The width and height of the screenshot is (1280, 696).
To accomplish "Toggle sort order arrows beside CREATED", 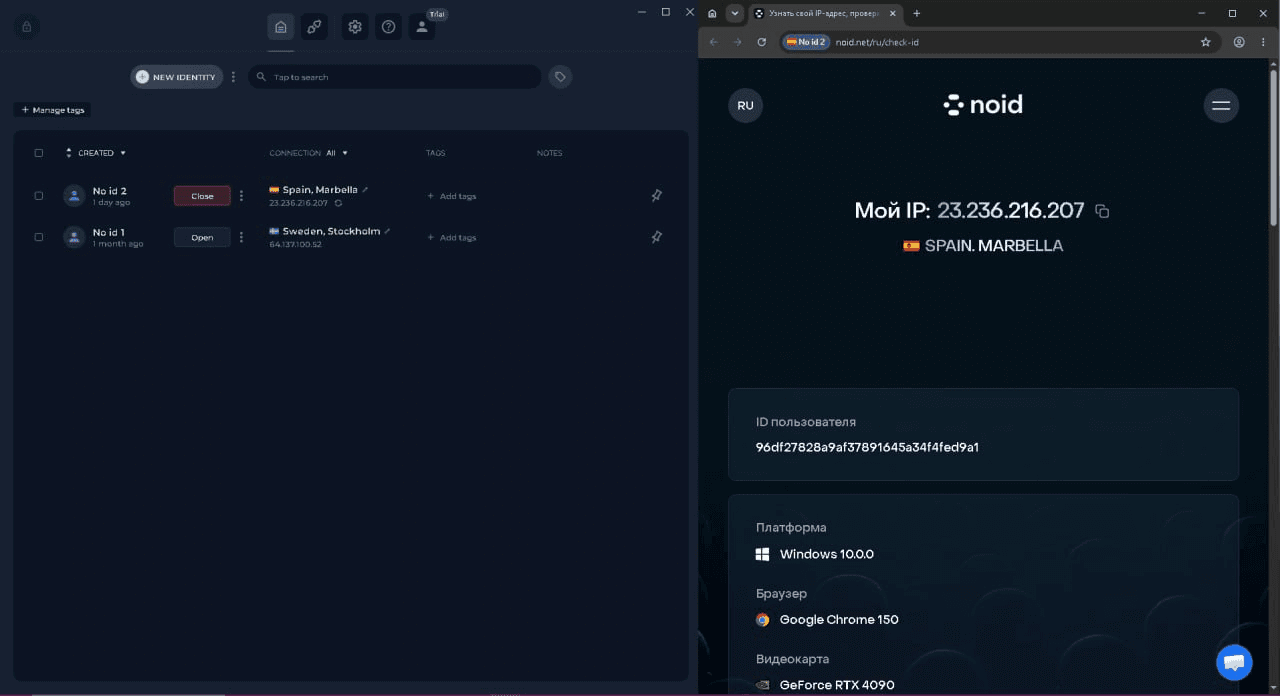I will click(69, 153).
